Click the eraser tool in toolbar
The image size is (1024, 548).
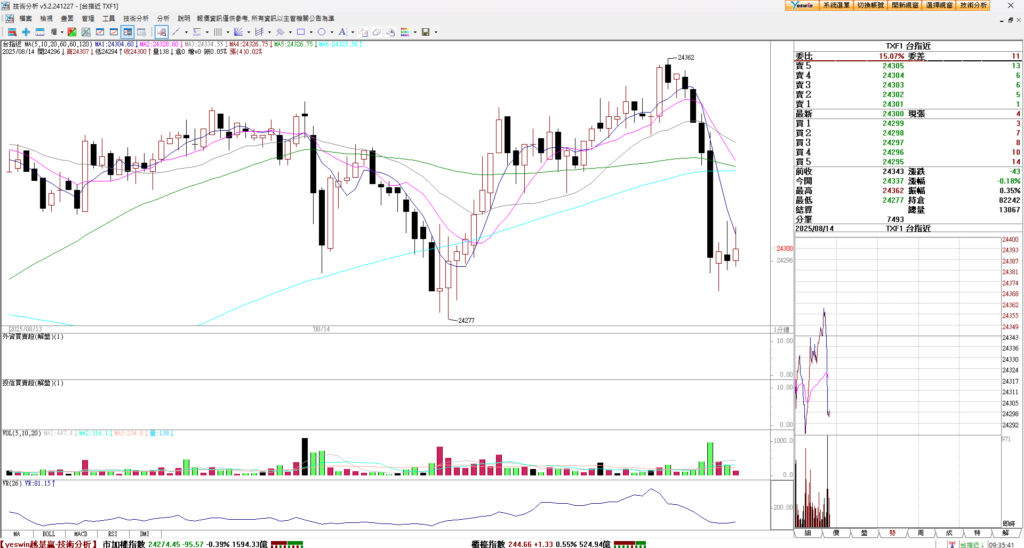376,32
